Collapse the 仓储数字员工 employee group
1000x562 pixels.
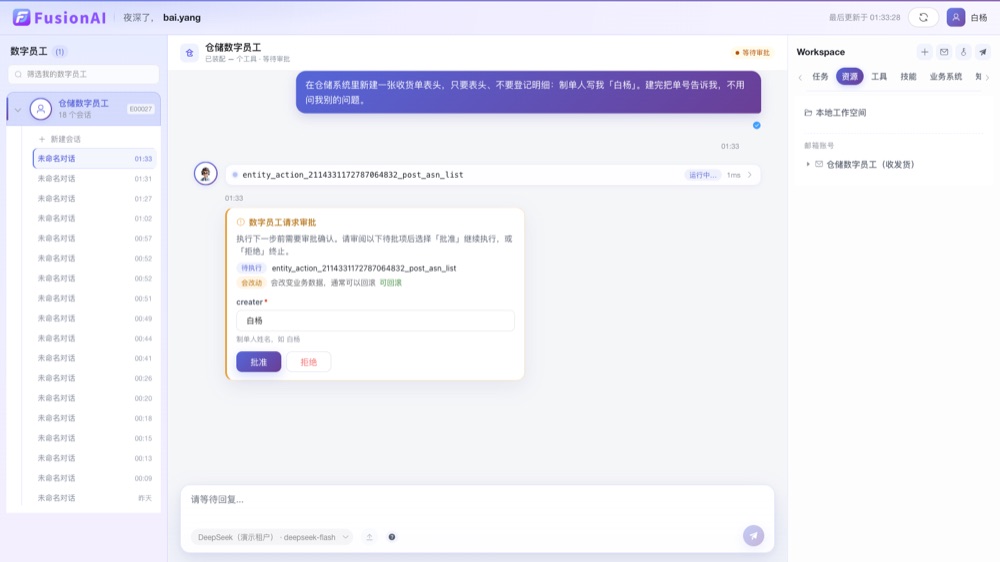(18, 110)
